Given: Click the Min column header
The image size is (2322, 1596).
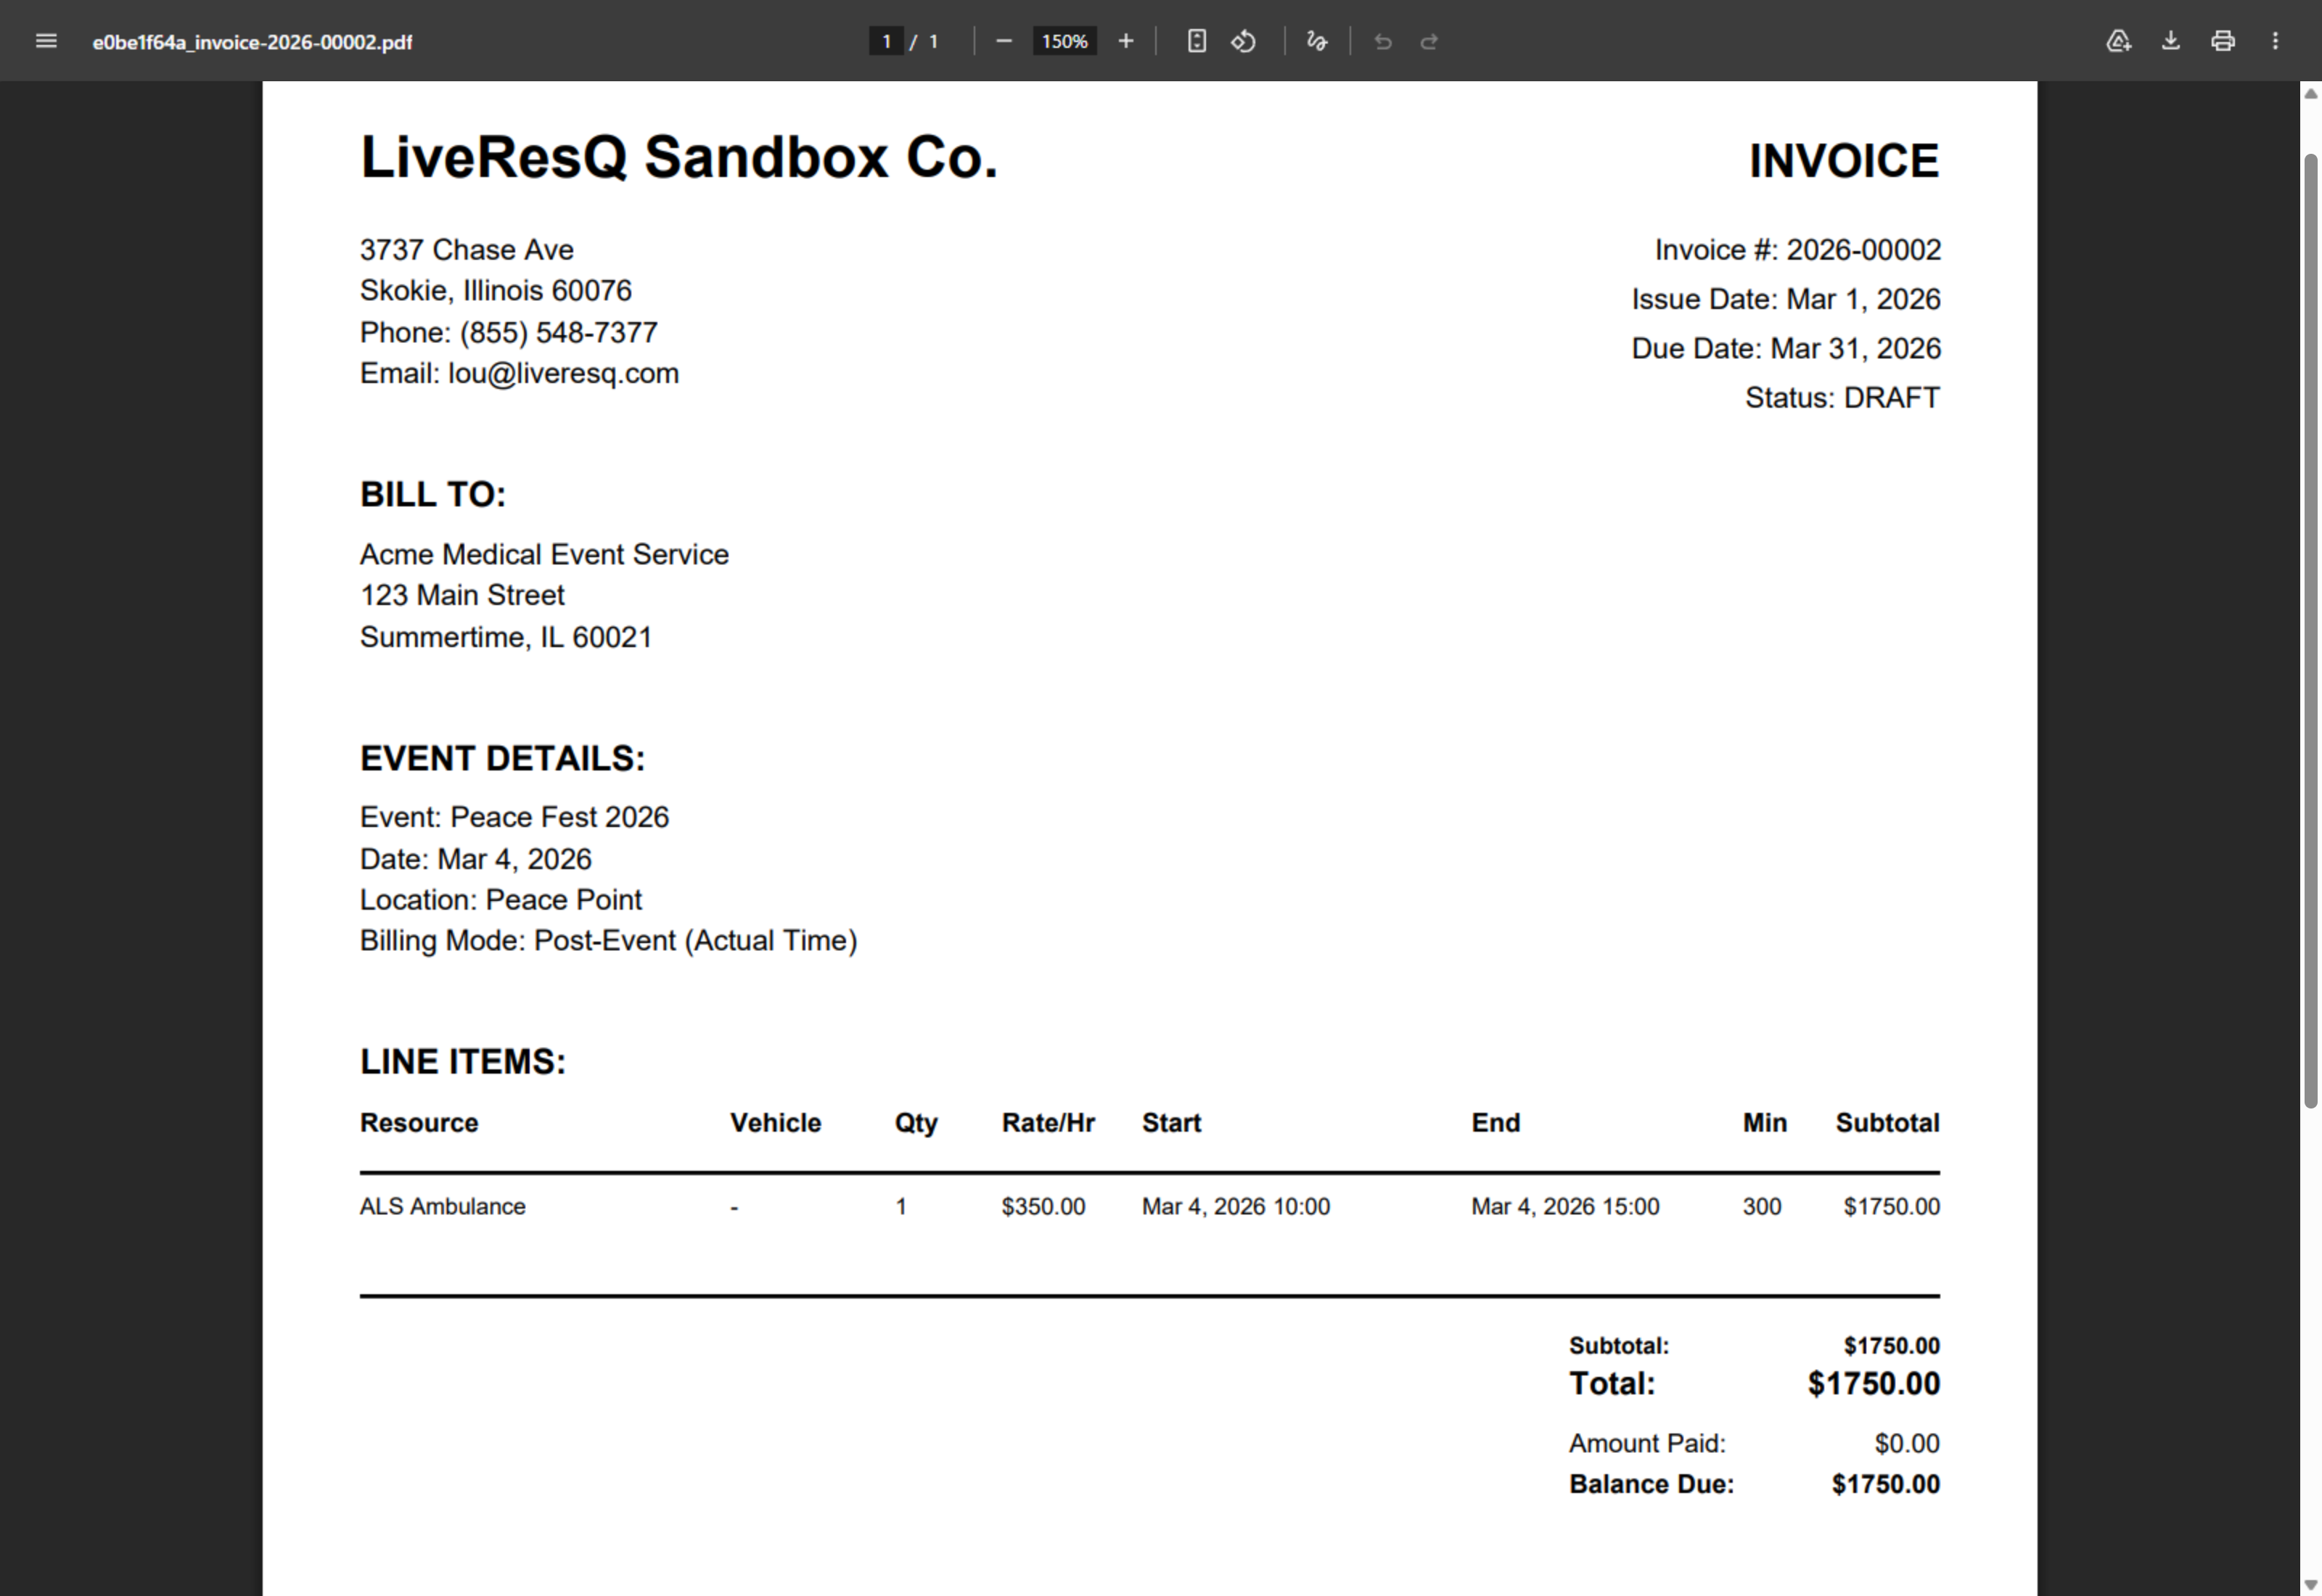Looking at the screenshot, I should pos(1764,1123).
